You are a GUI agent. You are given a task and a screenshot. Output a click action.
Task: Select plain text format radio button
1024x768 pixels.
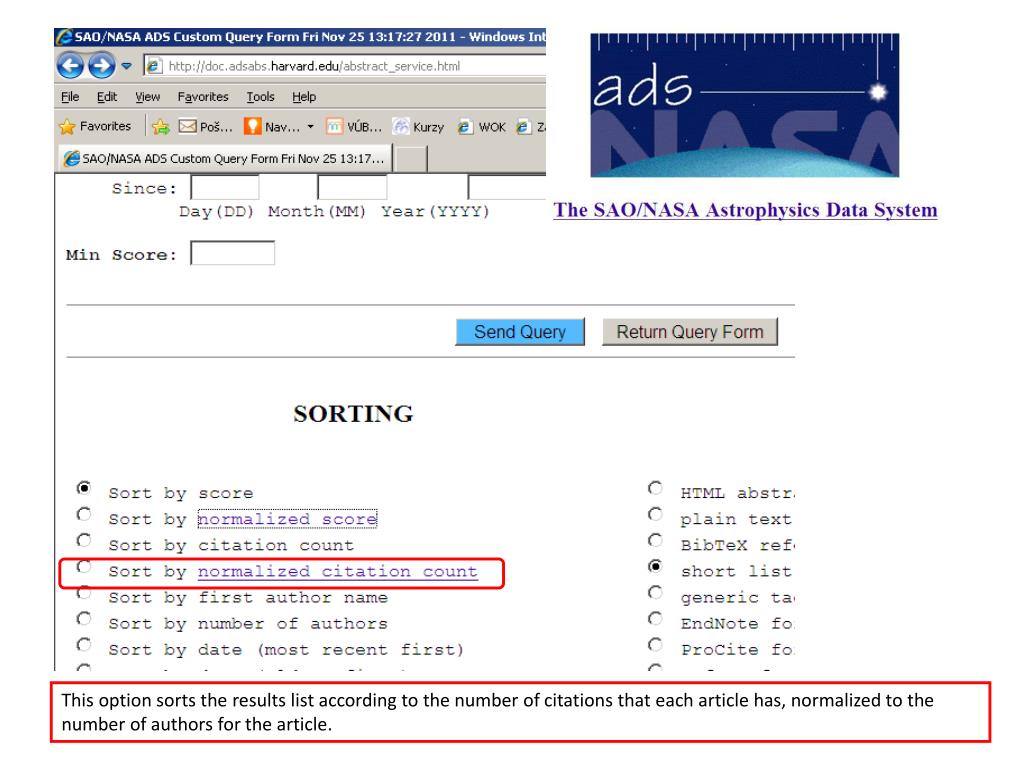(655, 514)
